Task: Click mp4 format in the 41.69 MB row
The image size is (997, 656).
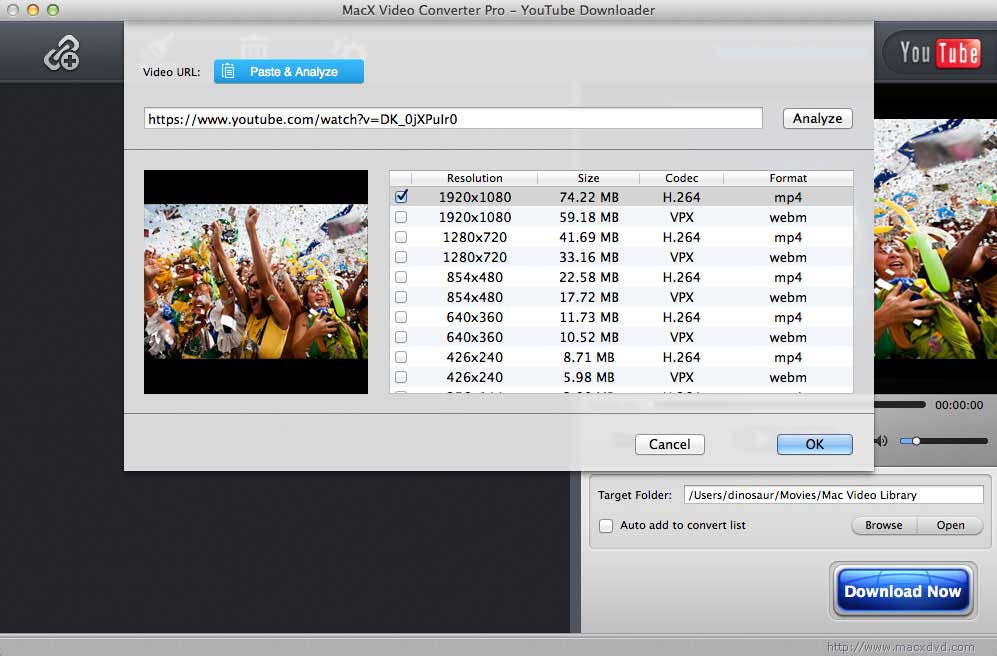Action: (788, 237)
